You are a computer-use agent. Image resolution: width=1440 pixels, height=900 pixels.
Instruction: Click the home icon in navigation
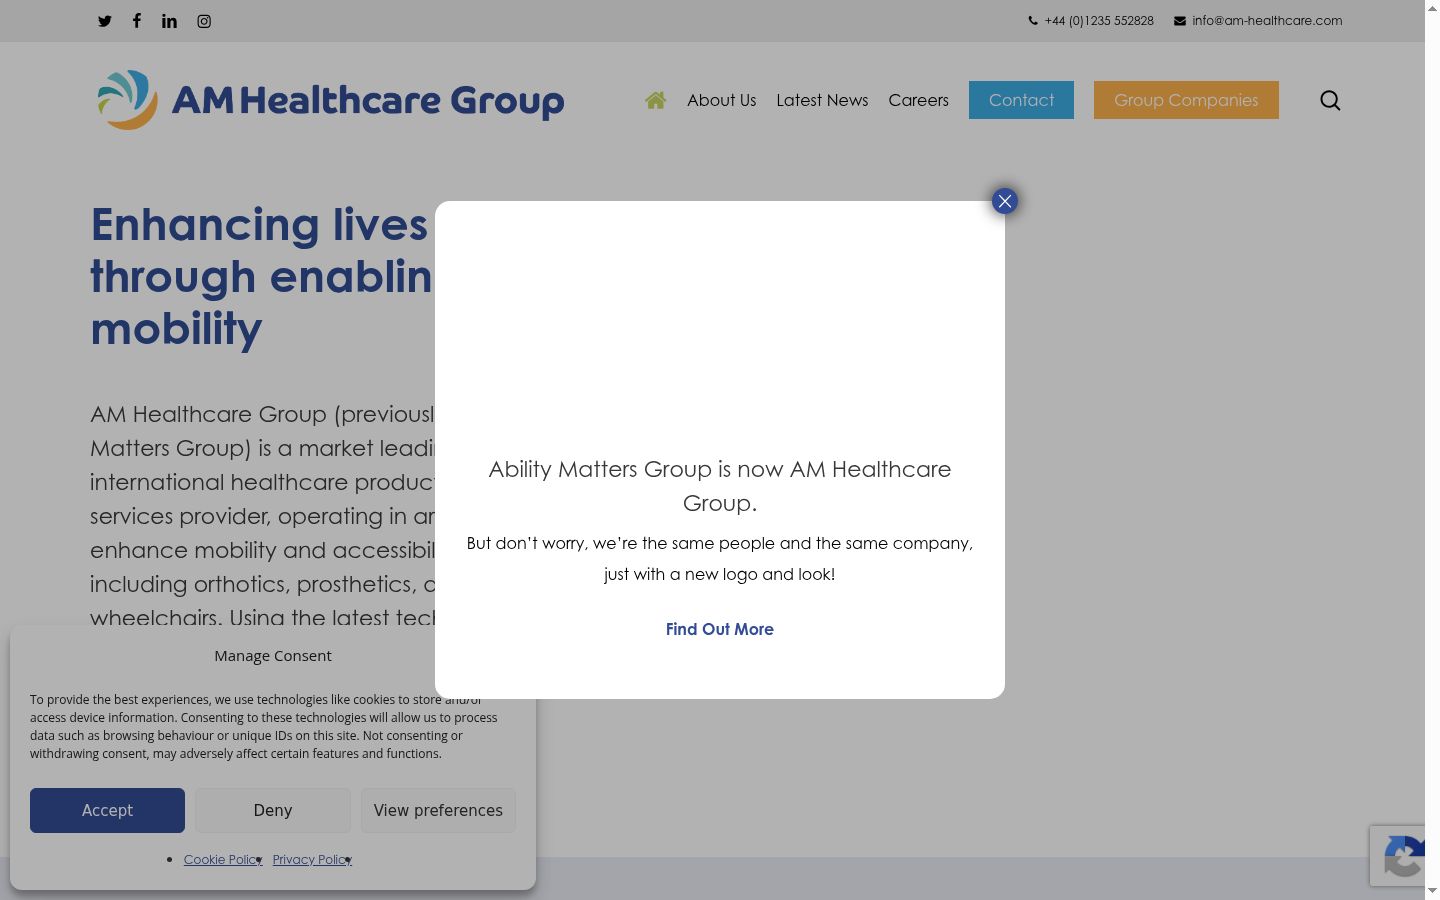pos(656,100)
